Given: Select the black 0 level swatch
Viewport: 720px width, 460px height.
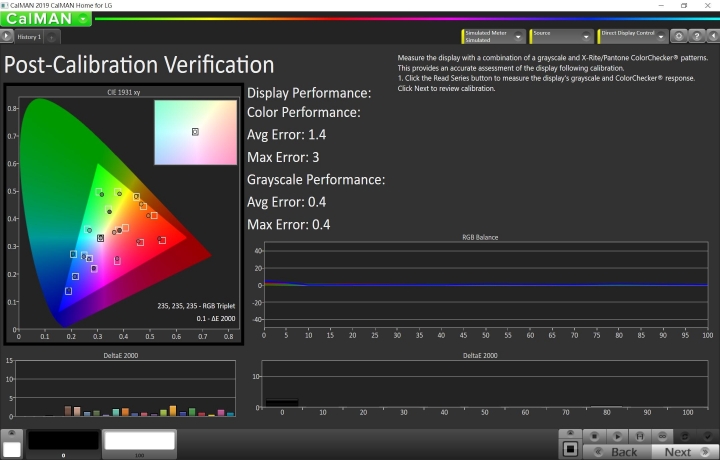Looking at the screenshot, I should pos(63,443).
